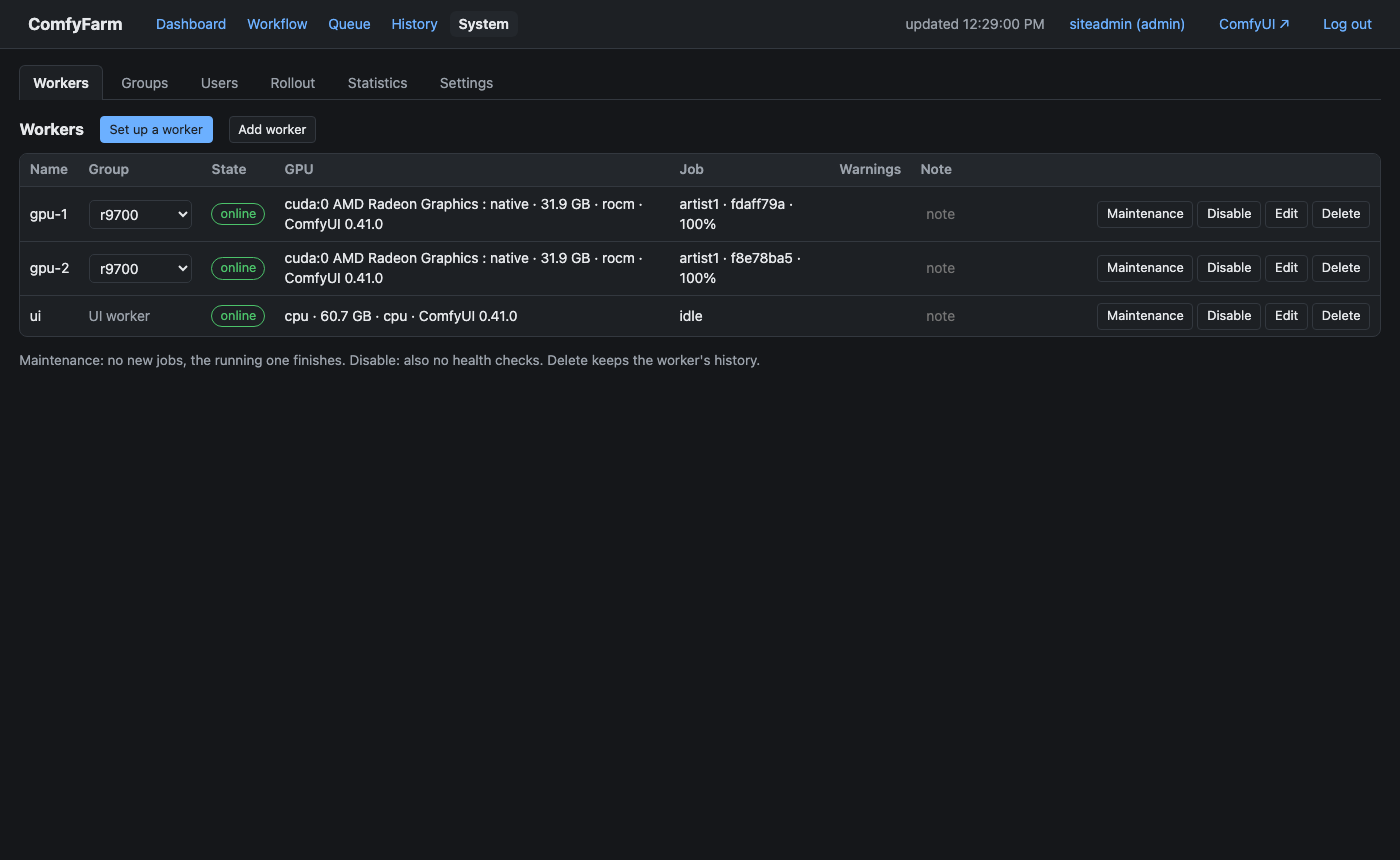The image size is (1400, 860).
Task: Disable the gpu-2 worker
Action: tap(1229, 268)
